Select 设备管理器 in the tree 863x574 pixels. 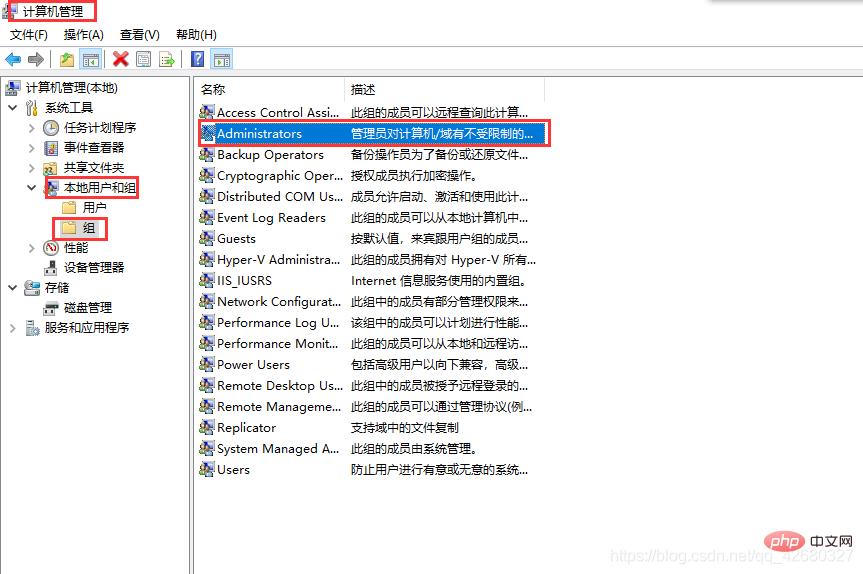[94, 268]
